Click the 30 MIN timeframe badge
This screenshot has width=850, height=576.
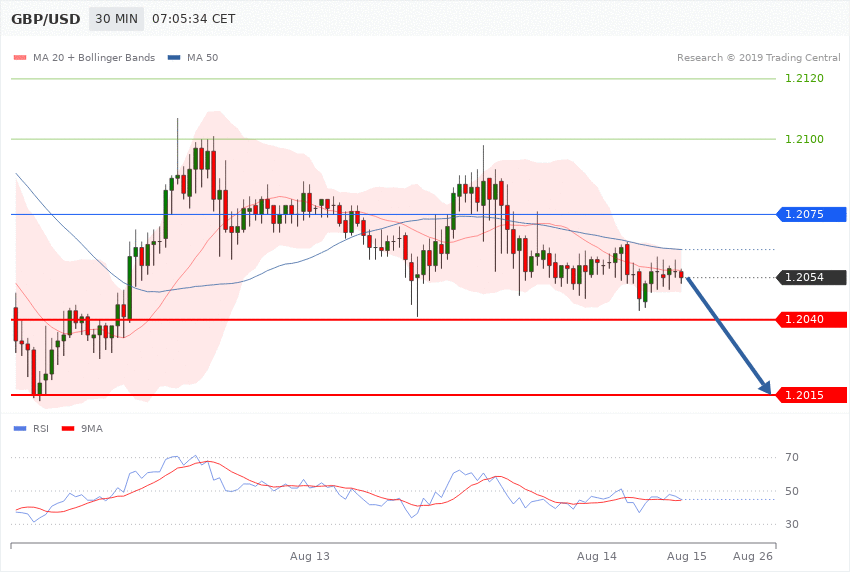[x=117, y=19]
